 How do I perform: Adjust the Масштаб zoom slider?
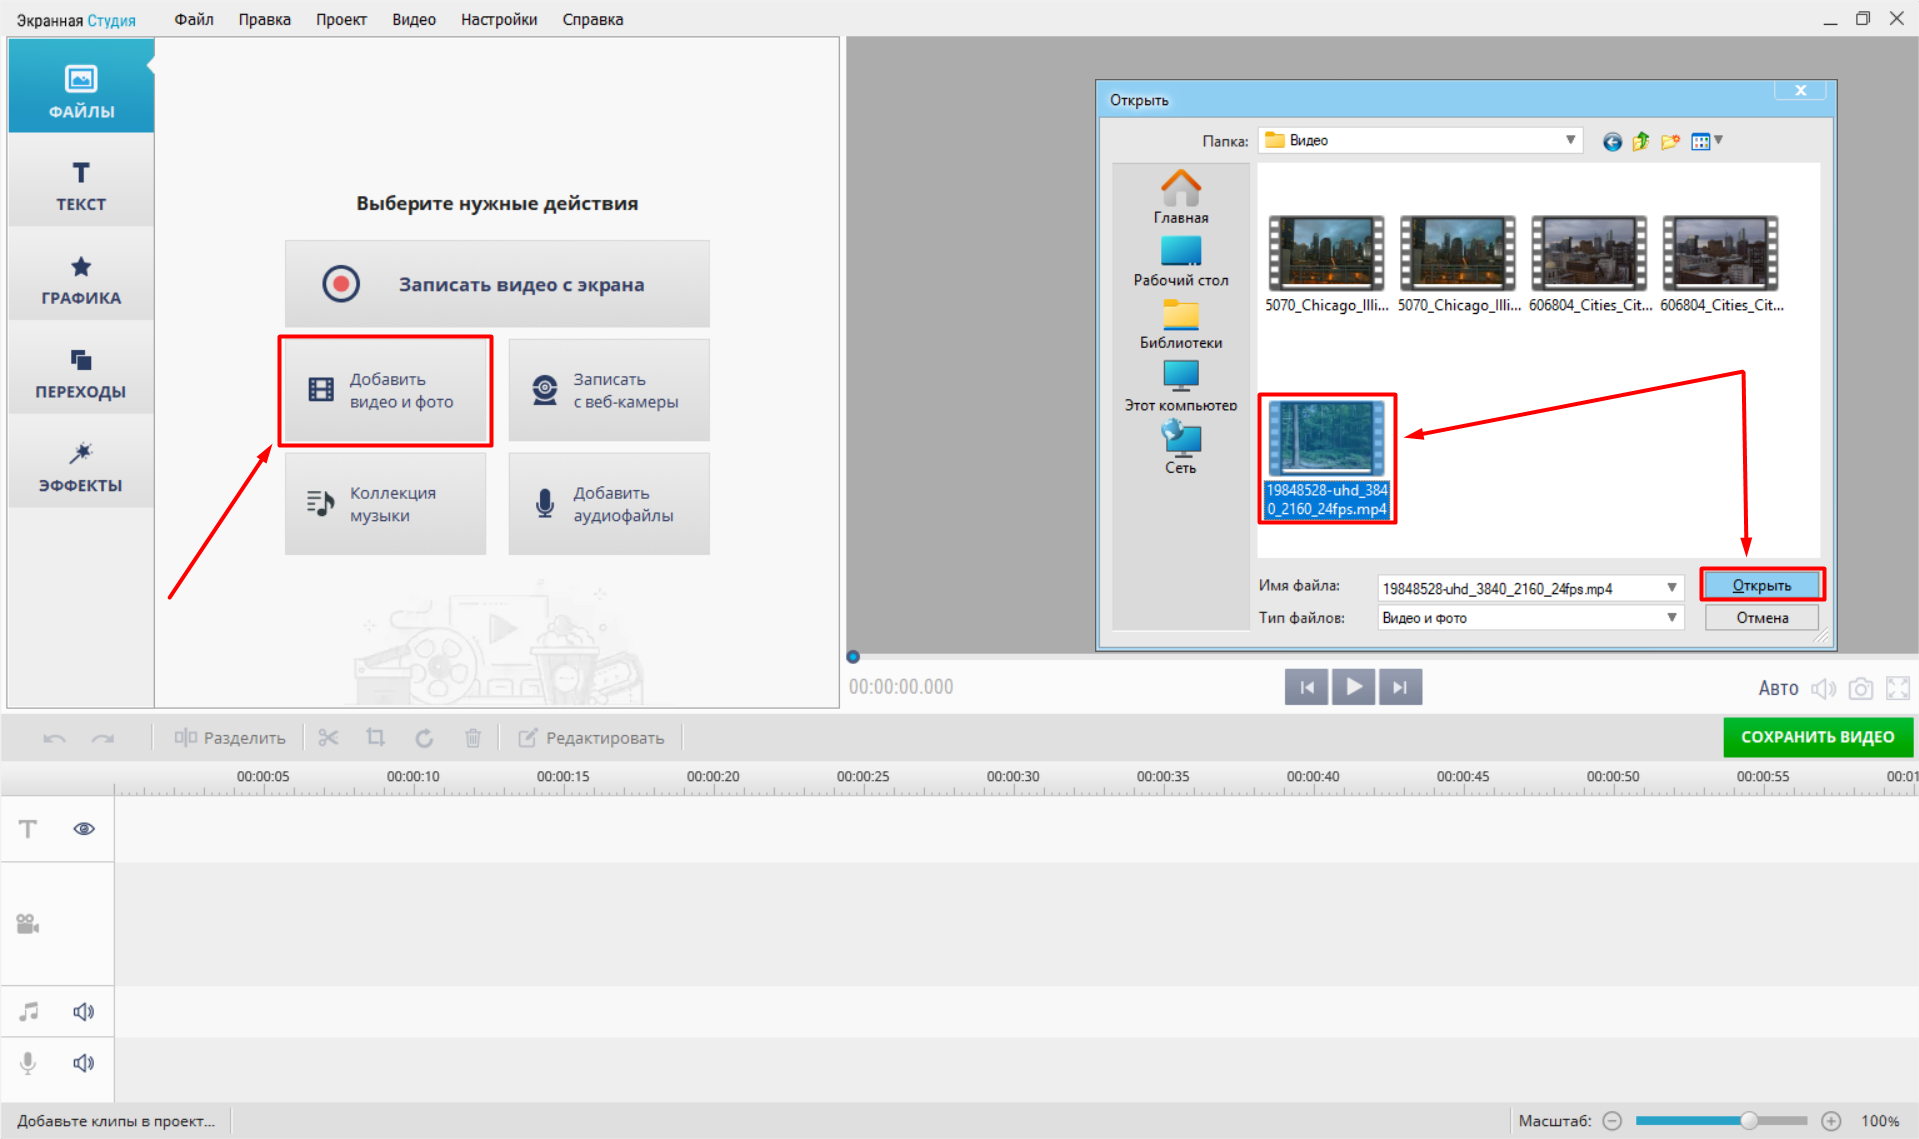[1748, 1121]
